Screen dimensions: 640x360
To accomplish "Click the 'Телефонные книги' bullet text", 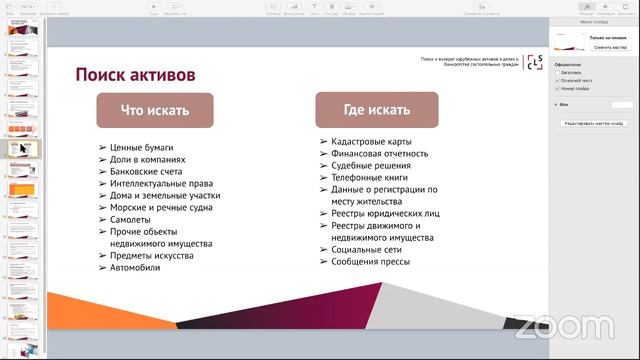I will (x=369, y=178).
